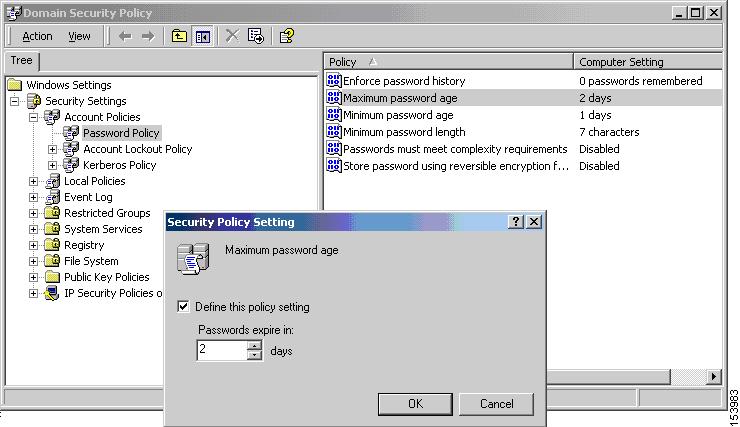740x427 pixels.
Task: Click the File System folder icon
Action: (x=52, y=261)
